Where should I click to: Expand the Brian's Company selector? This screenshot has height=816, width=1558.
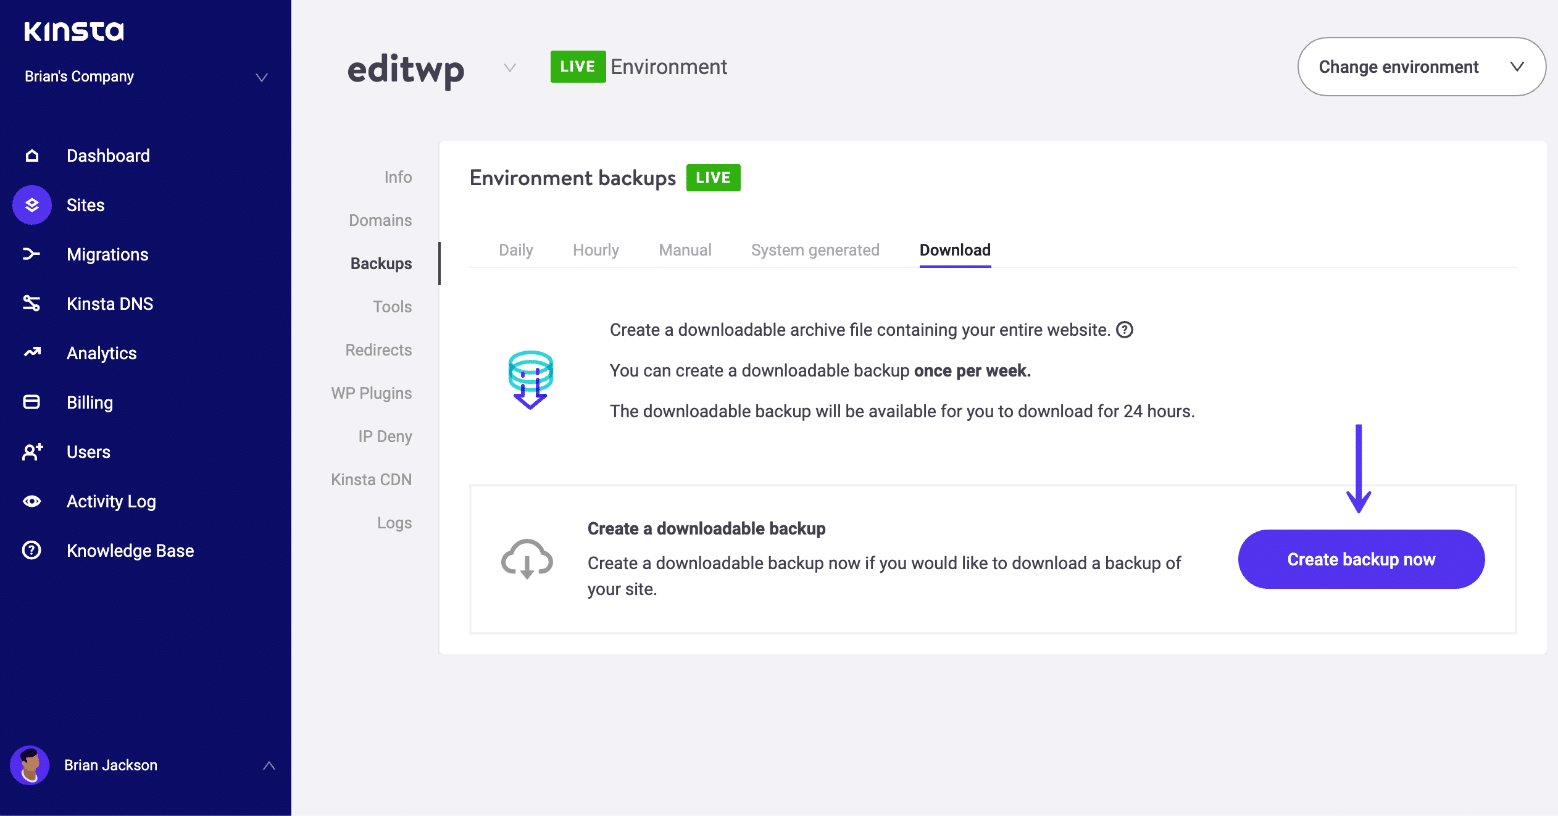(261, 76)
